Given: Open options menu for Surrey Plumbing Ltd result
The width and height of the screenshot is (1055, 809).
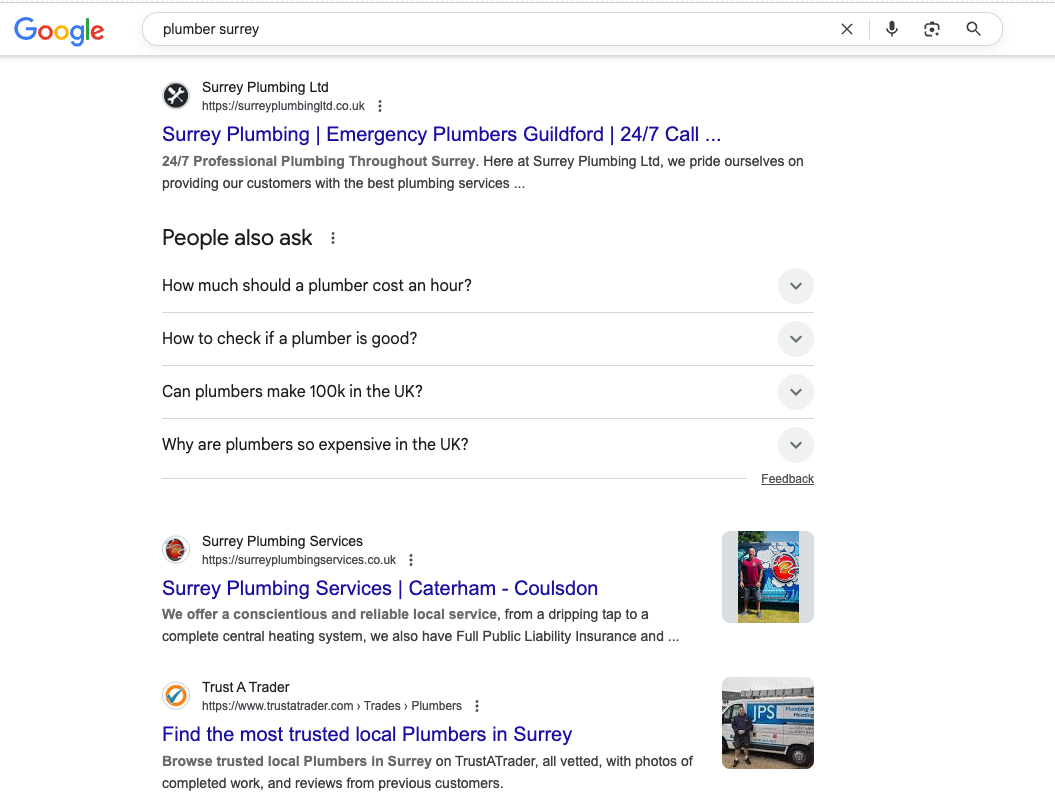Looking at the screenshot, I should (x=380, y=106).
